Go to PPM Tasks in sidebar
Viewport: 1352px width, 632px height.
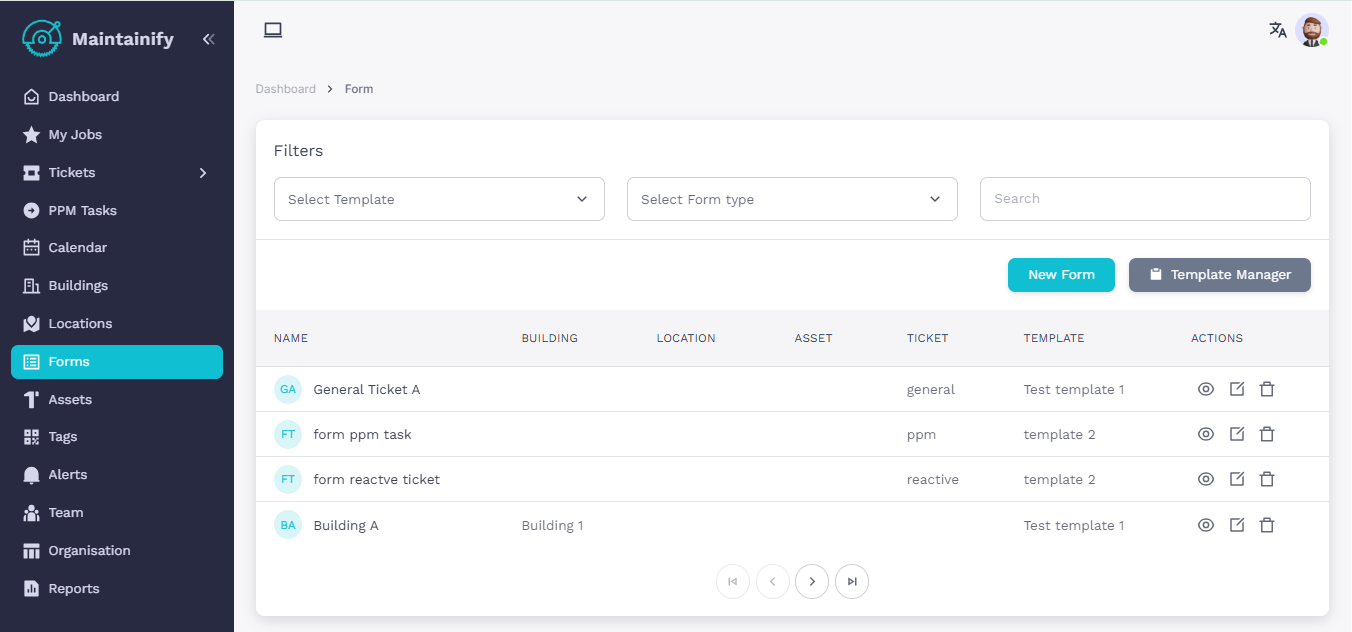tap(82, 211)
